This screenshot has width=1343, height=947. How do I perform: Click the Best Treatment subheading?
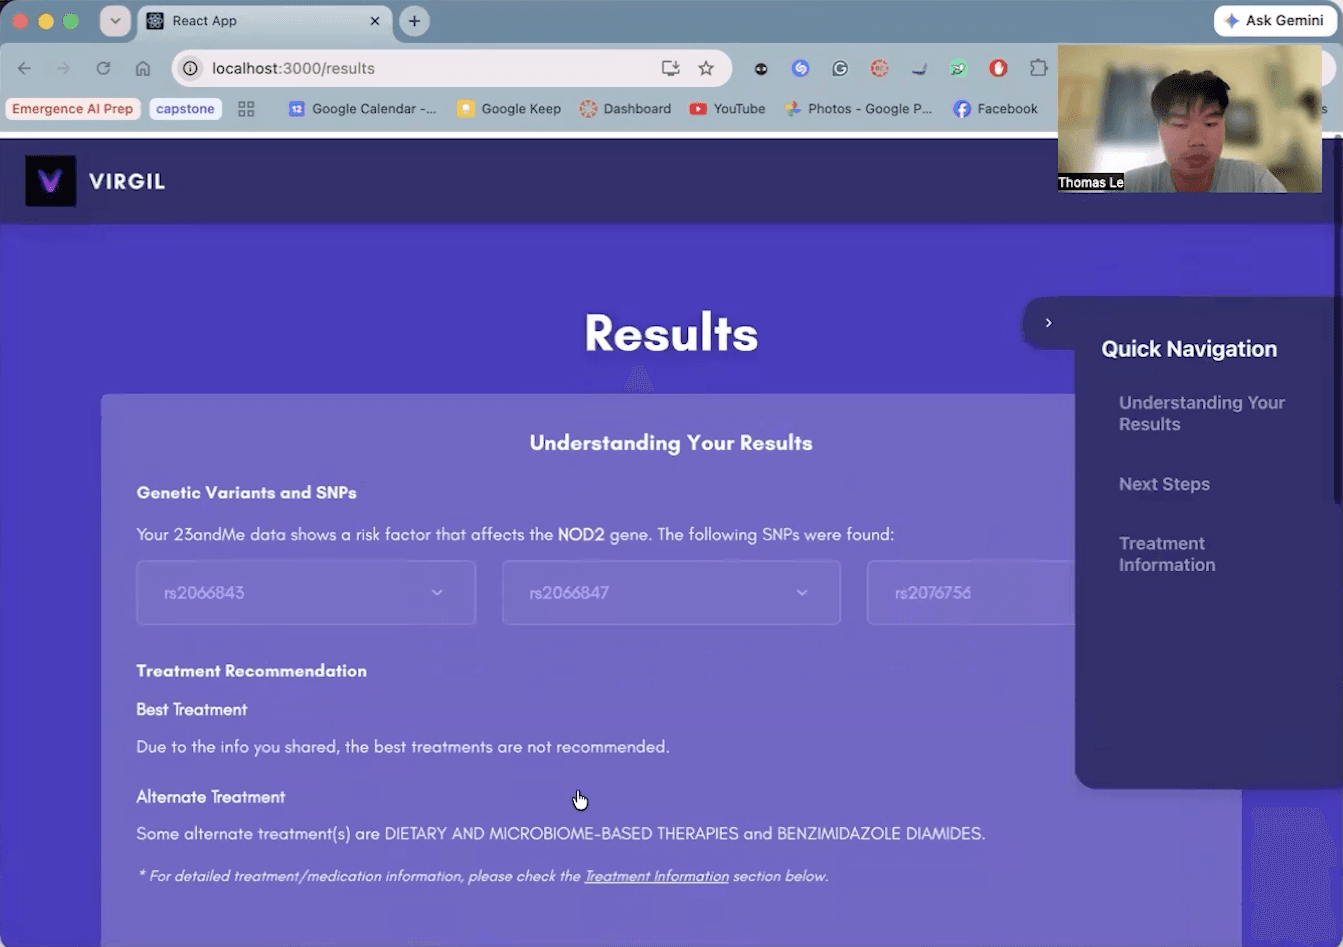pos(192,710)
